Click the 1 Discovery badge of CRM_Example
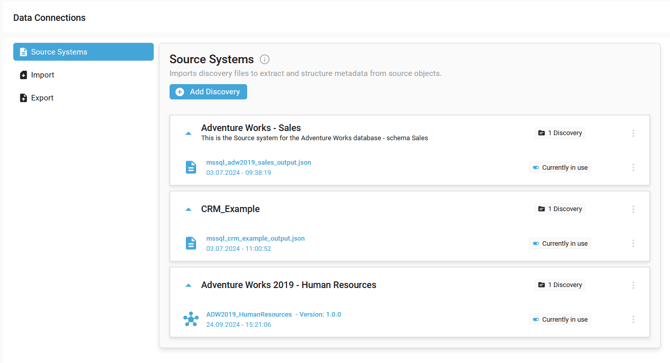Viewport: 670px width, 363px height. pos(560,209)
